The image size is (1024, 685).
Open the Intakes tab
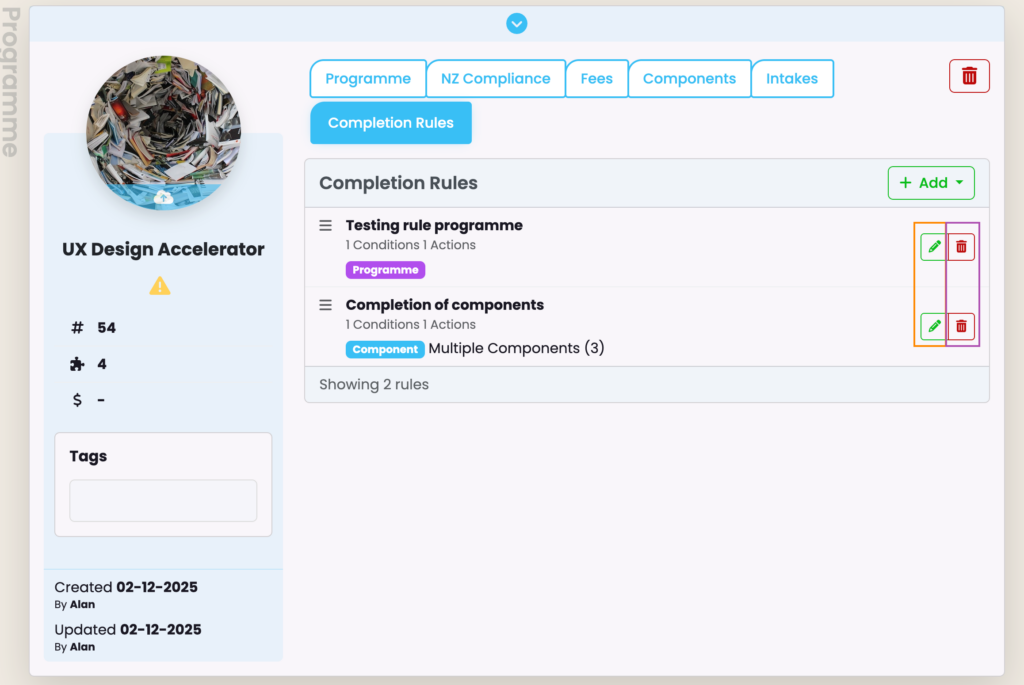tap(792, 79)
